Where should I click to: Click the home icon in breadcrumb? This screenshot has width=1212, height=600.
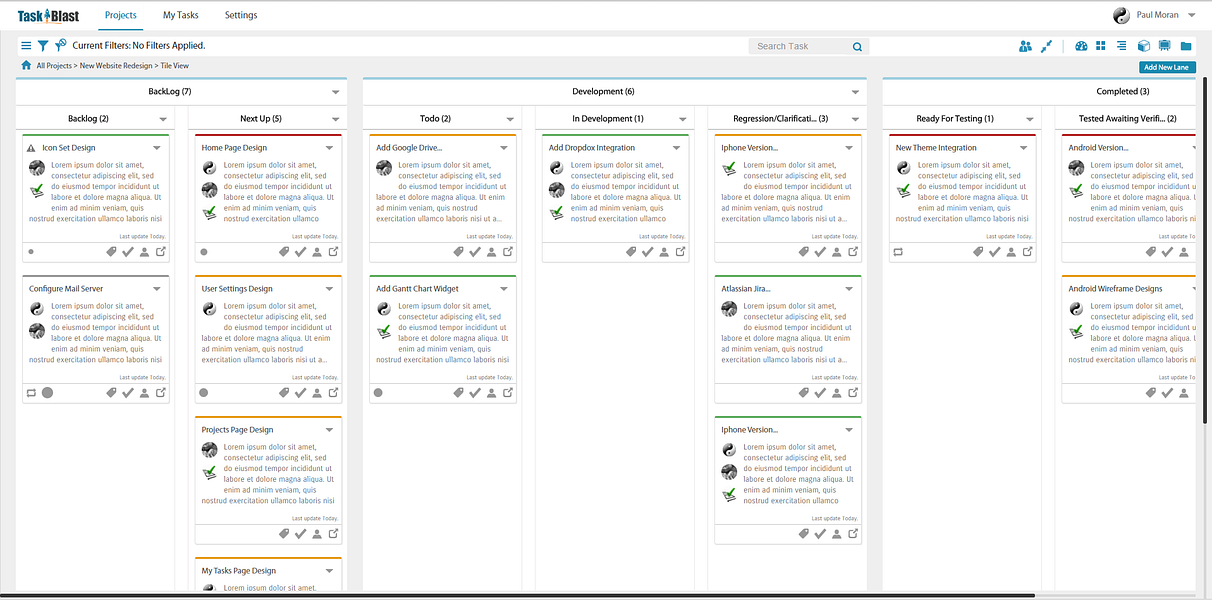pos(26,66)
